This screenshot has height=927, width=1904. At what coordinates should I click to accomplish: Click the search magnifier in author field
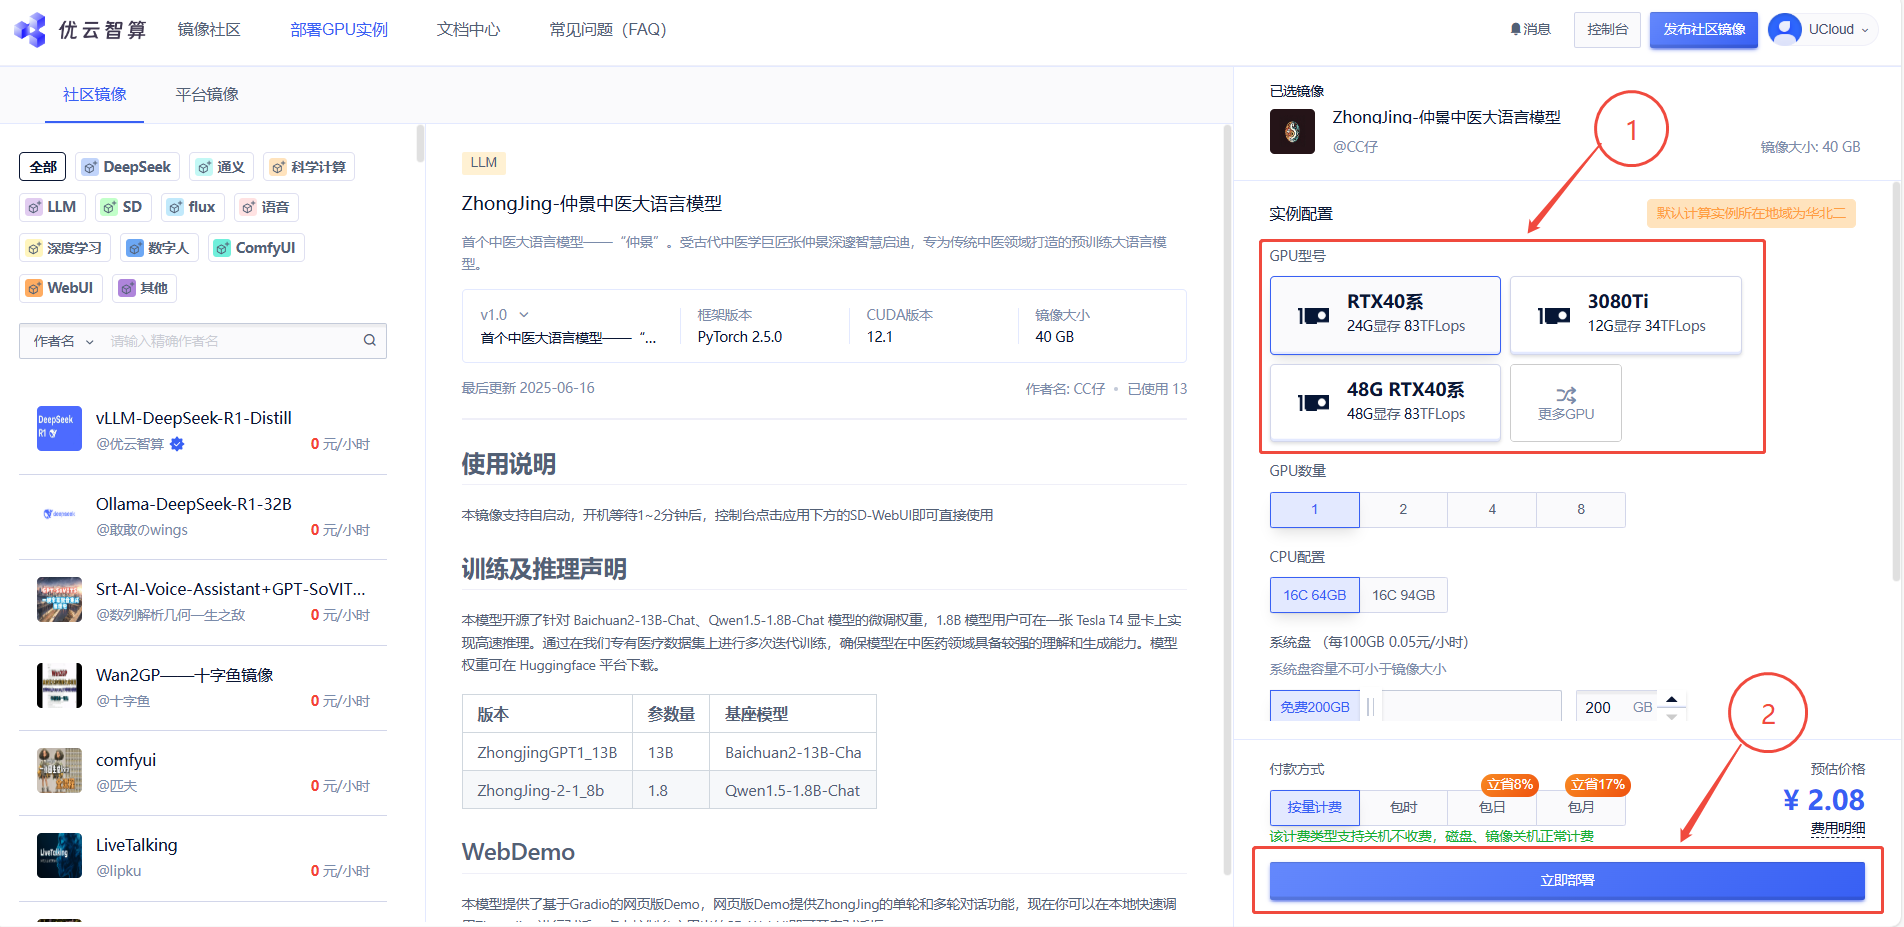[370, 341]
